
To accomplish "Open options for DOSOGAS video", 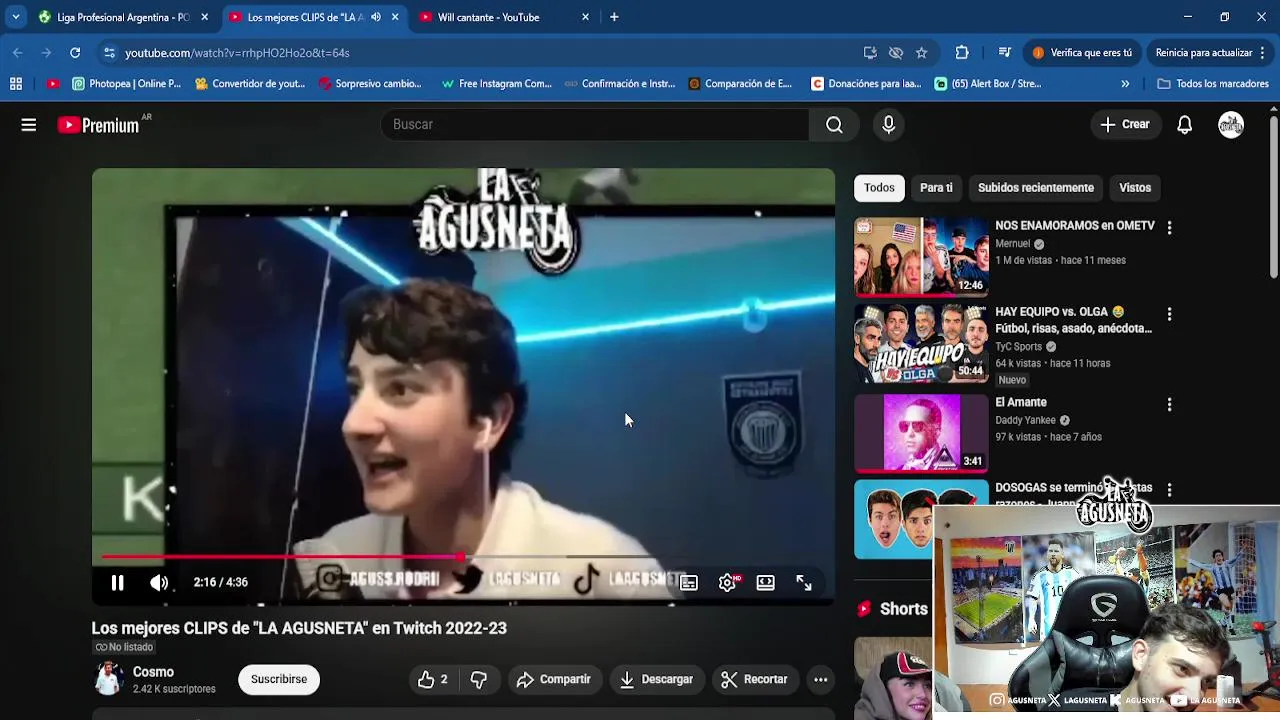I will pos(1169,490).
